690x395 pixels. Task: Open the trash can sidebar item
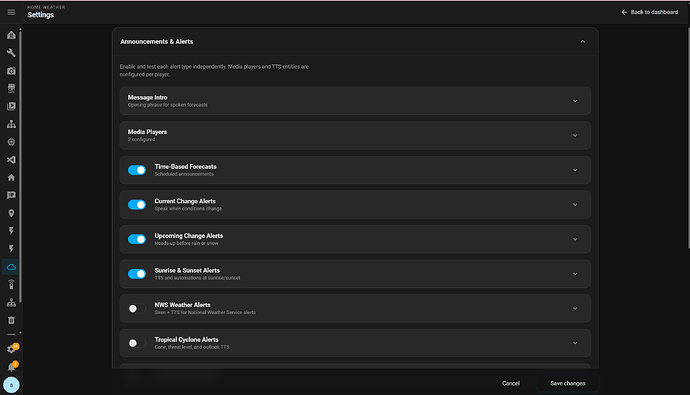tap(11, 320)
